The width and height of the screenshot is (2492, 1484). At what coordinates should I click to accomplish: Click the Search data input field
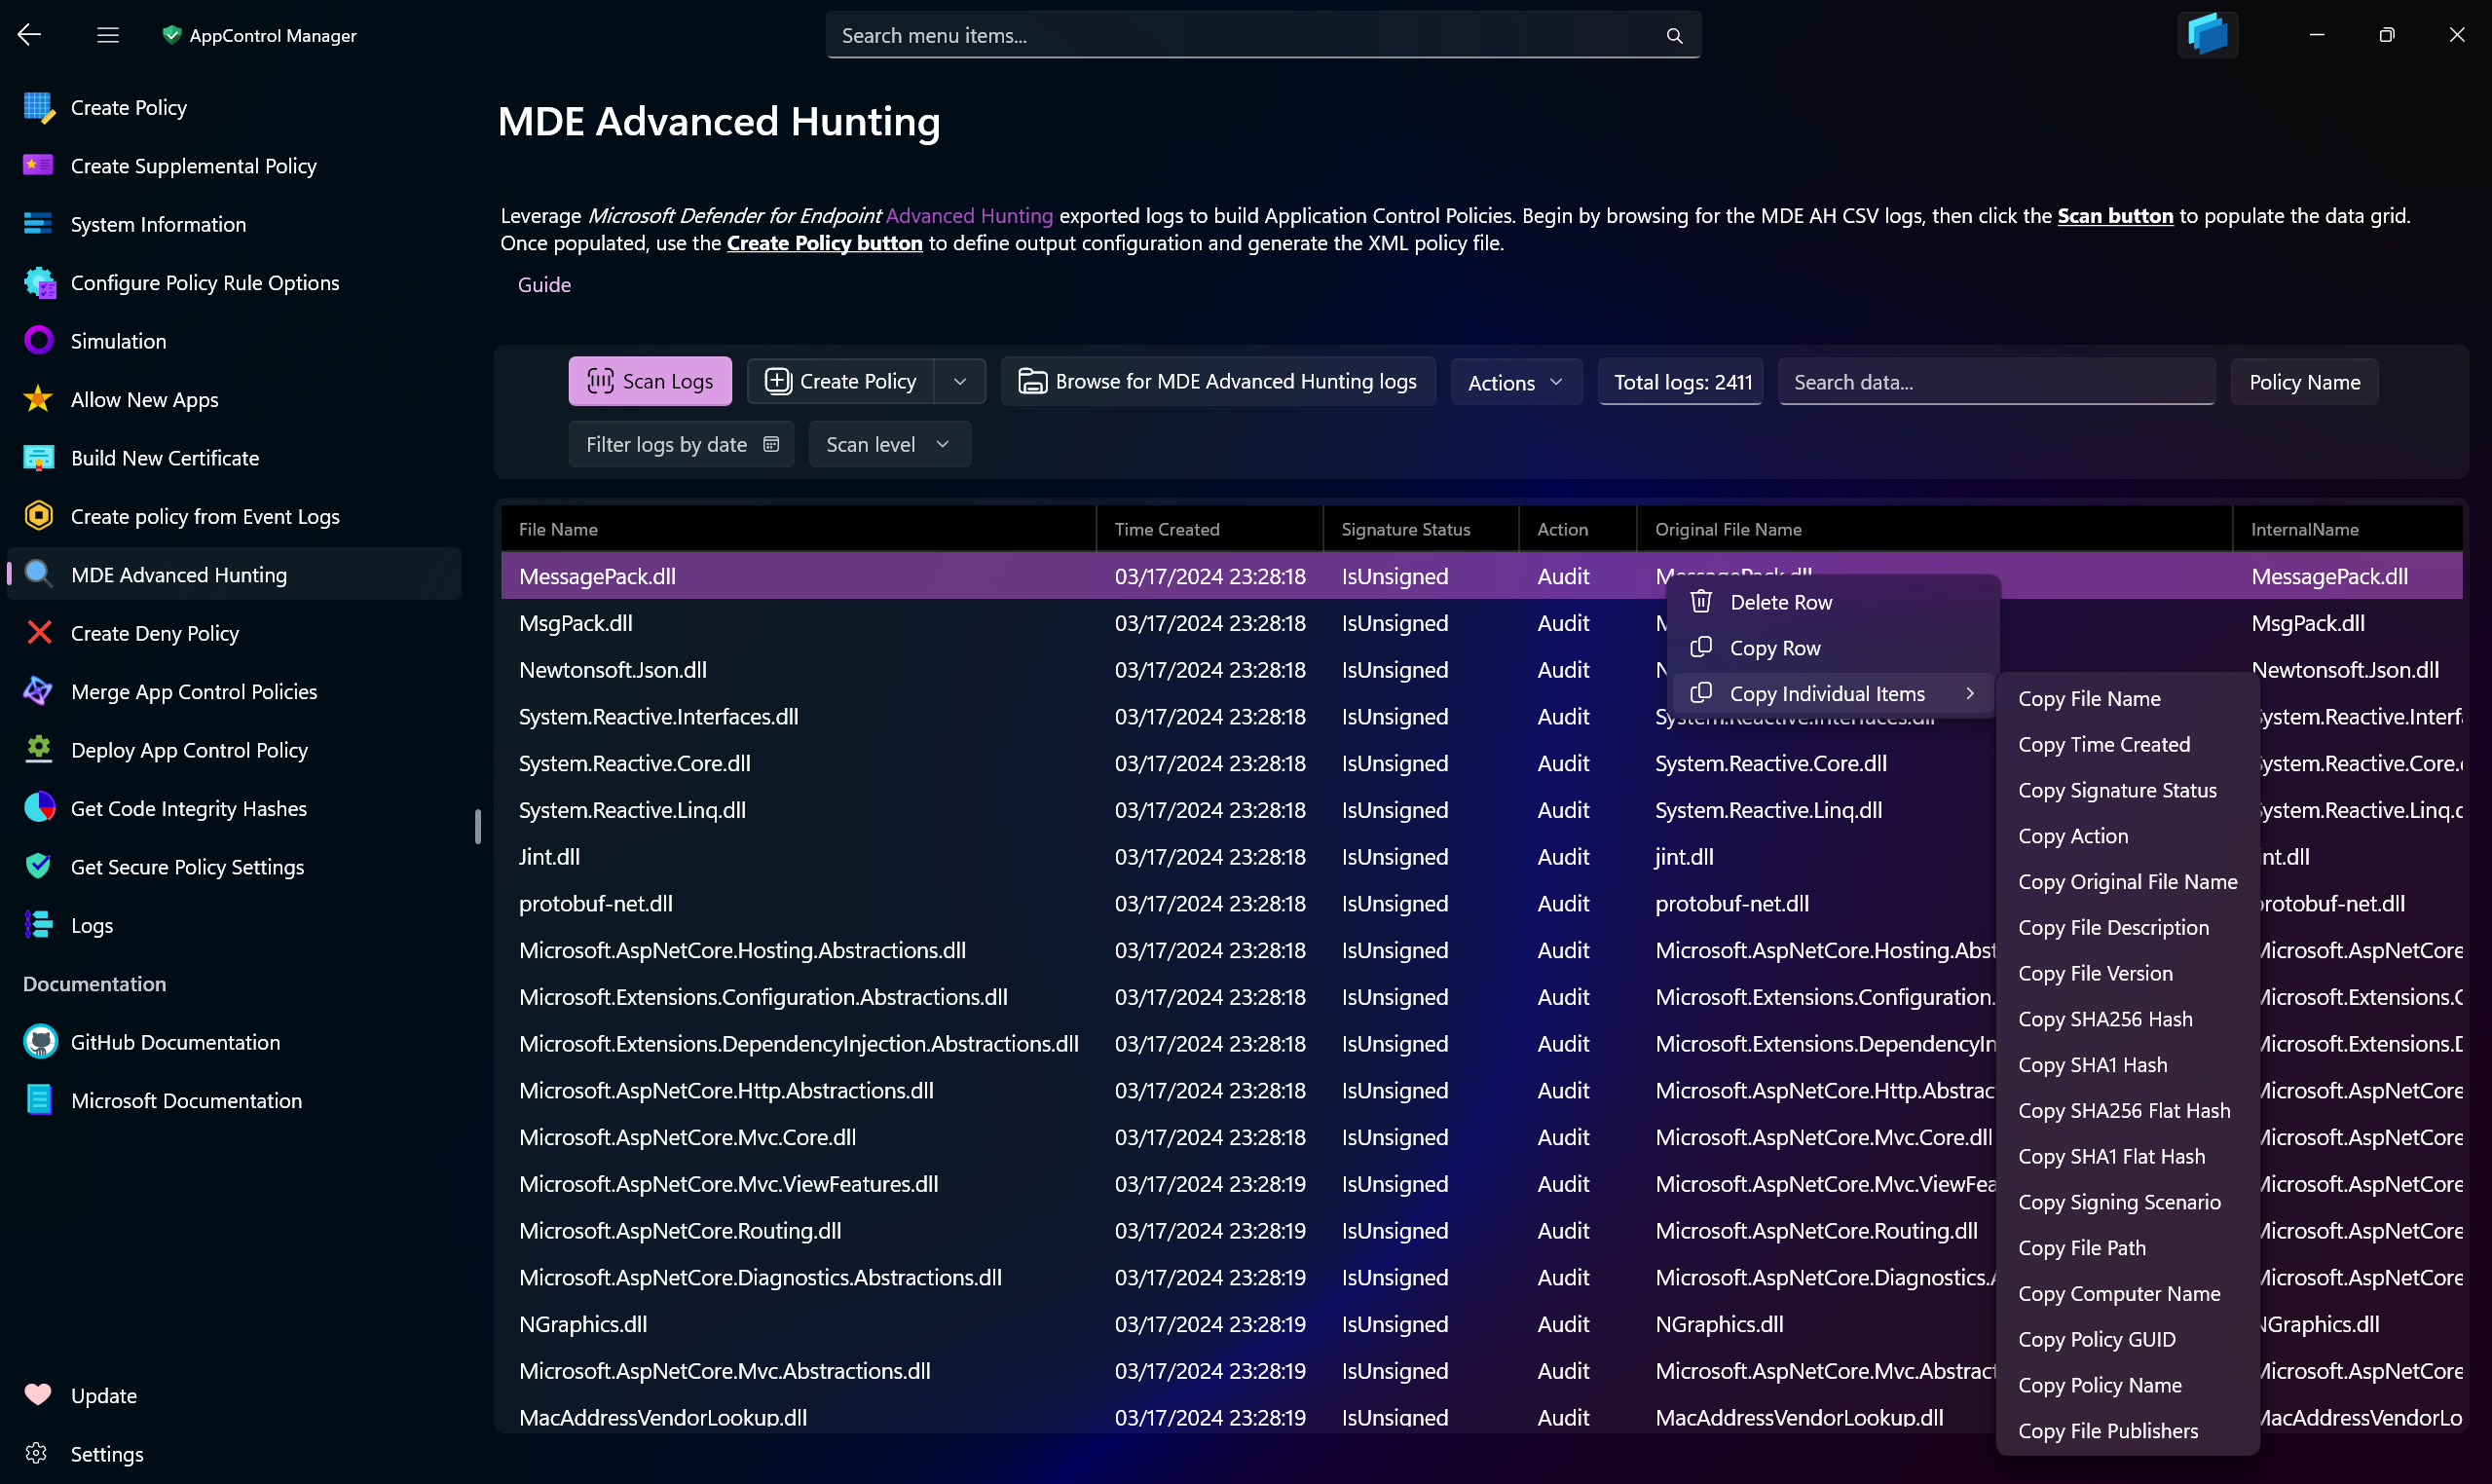1995,382
